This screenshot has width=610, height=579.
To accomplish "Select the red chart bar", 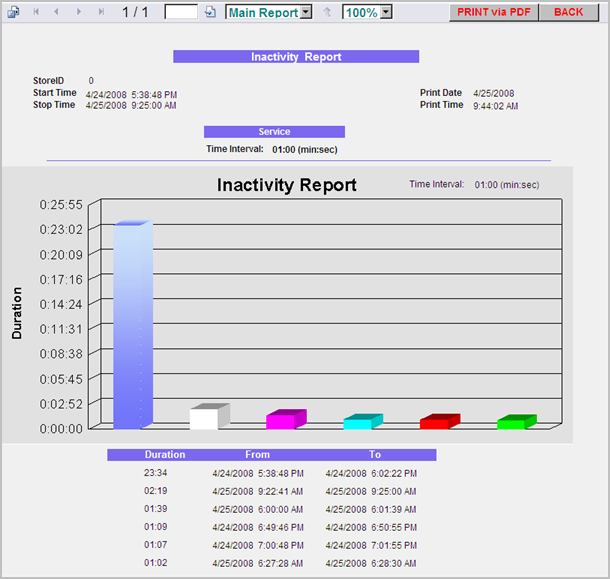I will click(x=440, y=421).
